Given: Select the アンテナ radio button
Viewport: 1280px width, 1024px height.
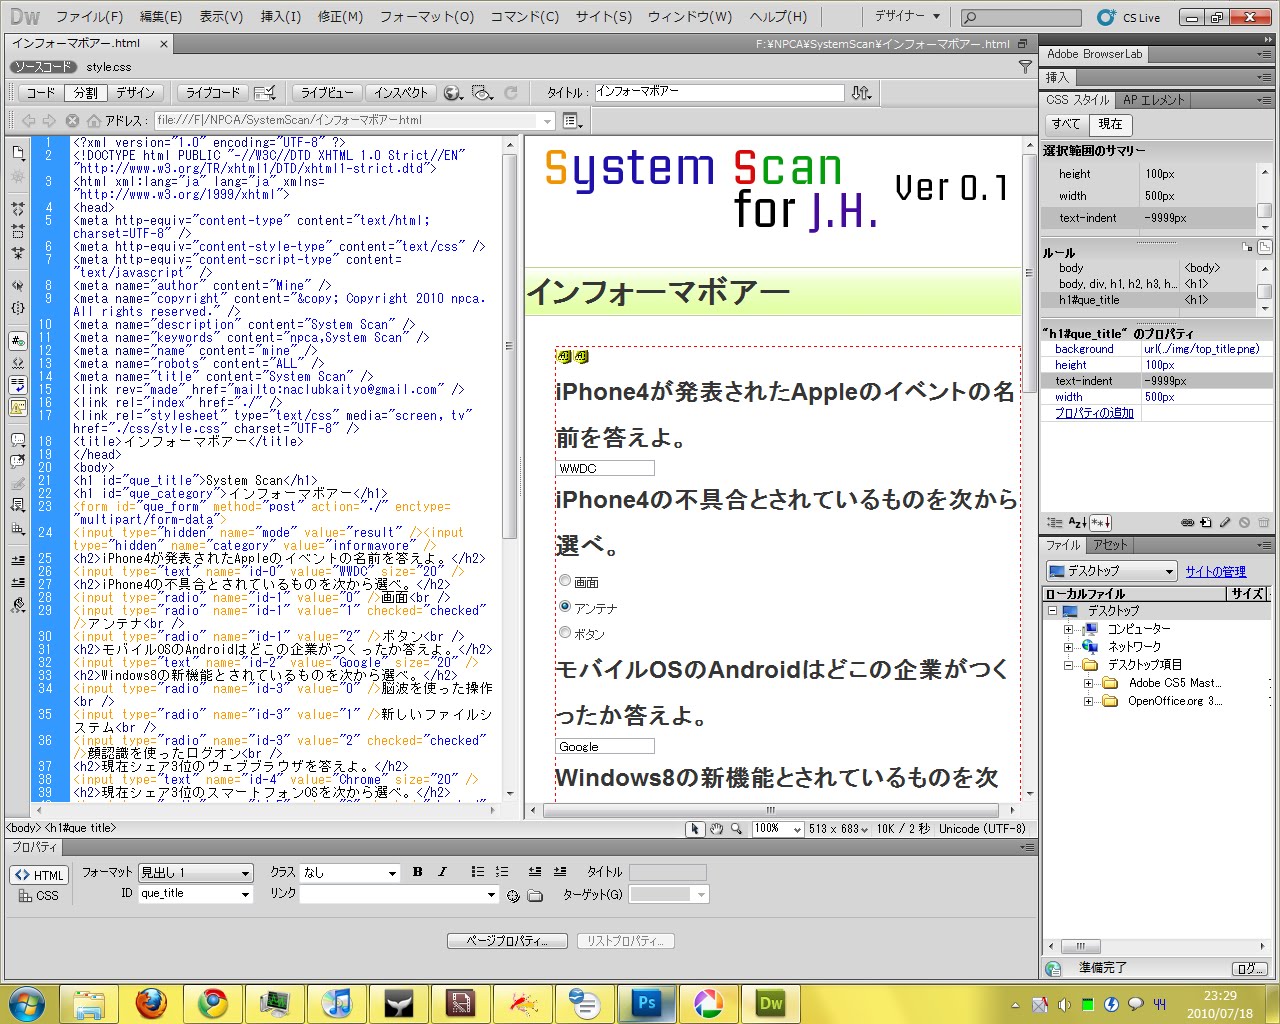Looking at the screenshot, I should (x=565, y=607).
